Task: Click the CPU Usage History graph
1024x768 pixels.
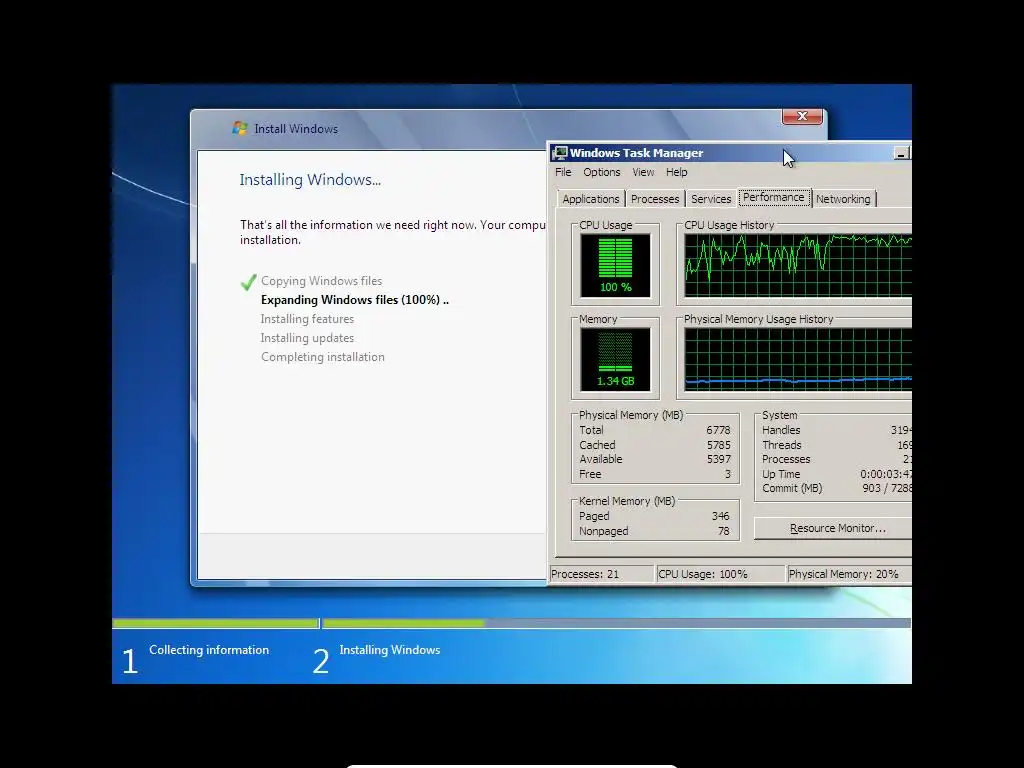Action: [x=797, y=265]
